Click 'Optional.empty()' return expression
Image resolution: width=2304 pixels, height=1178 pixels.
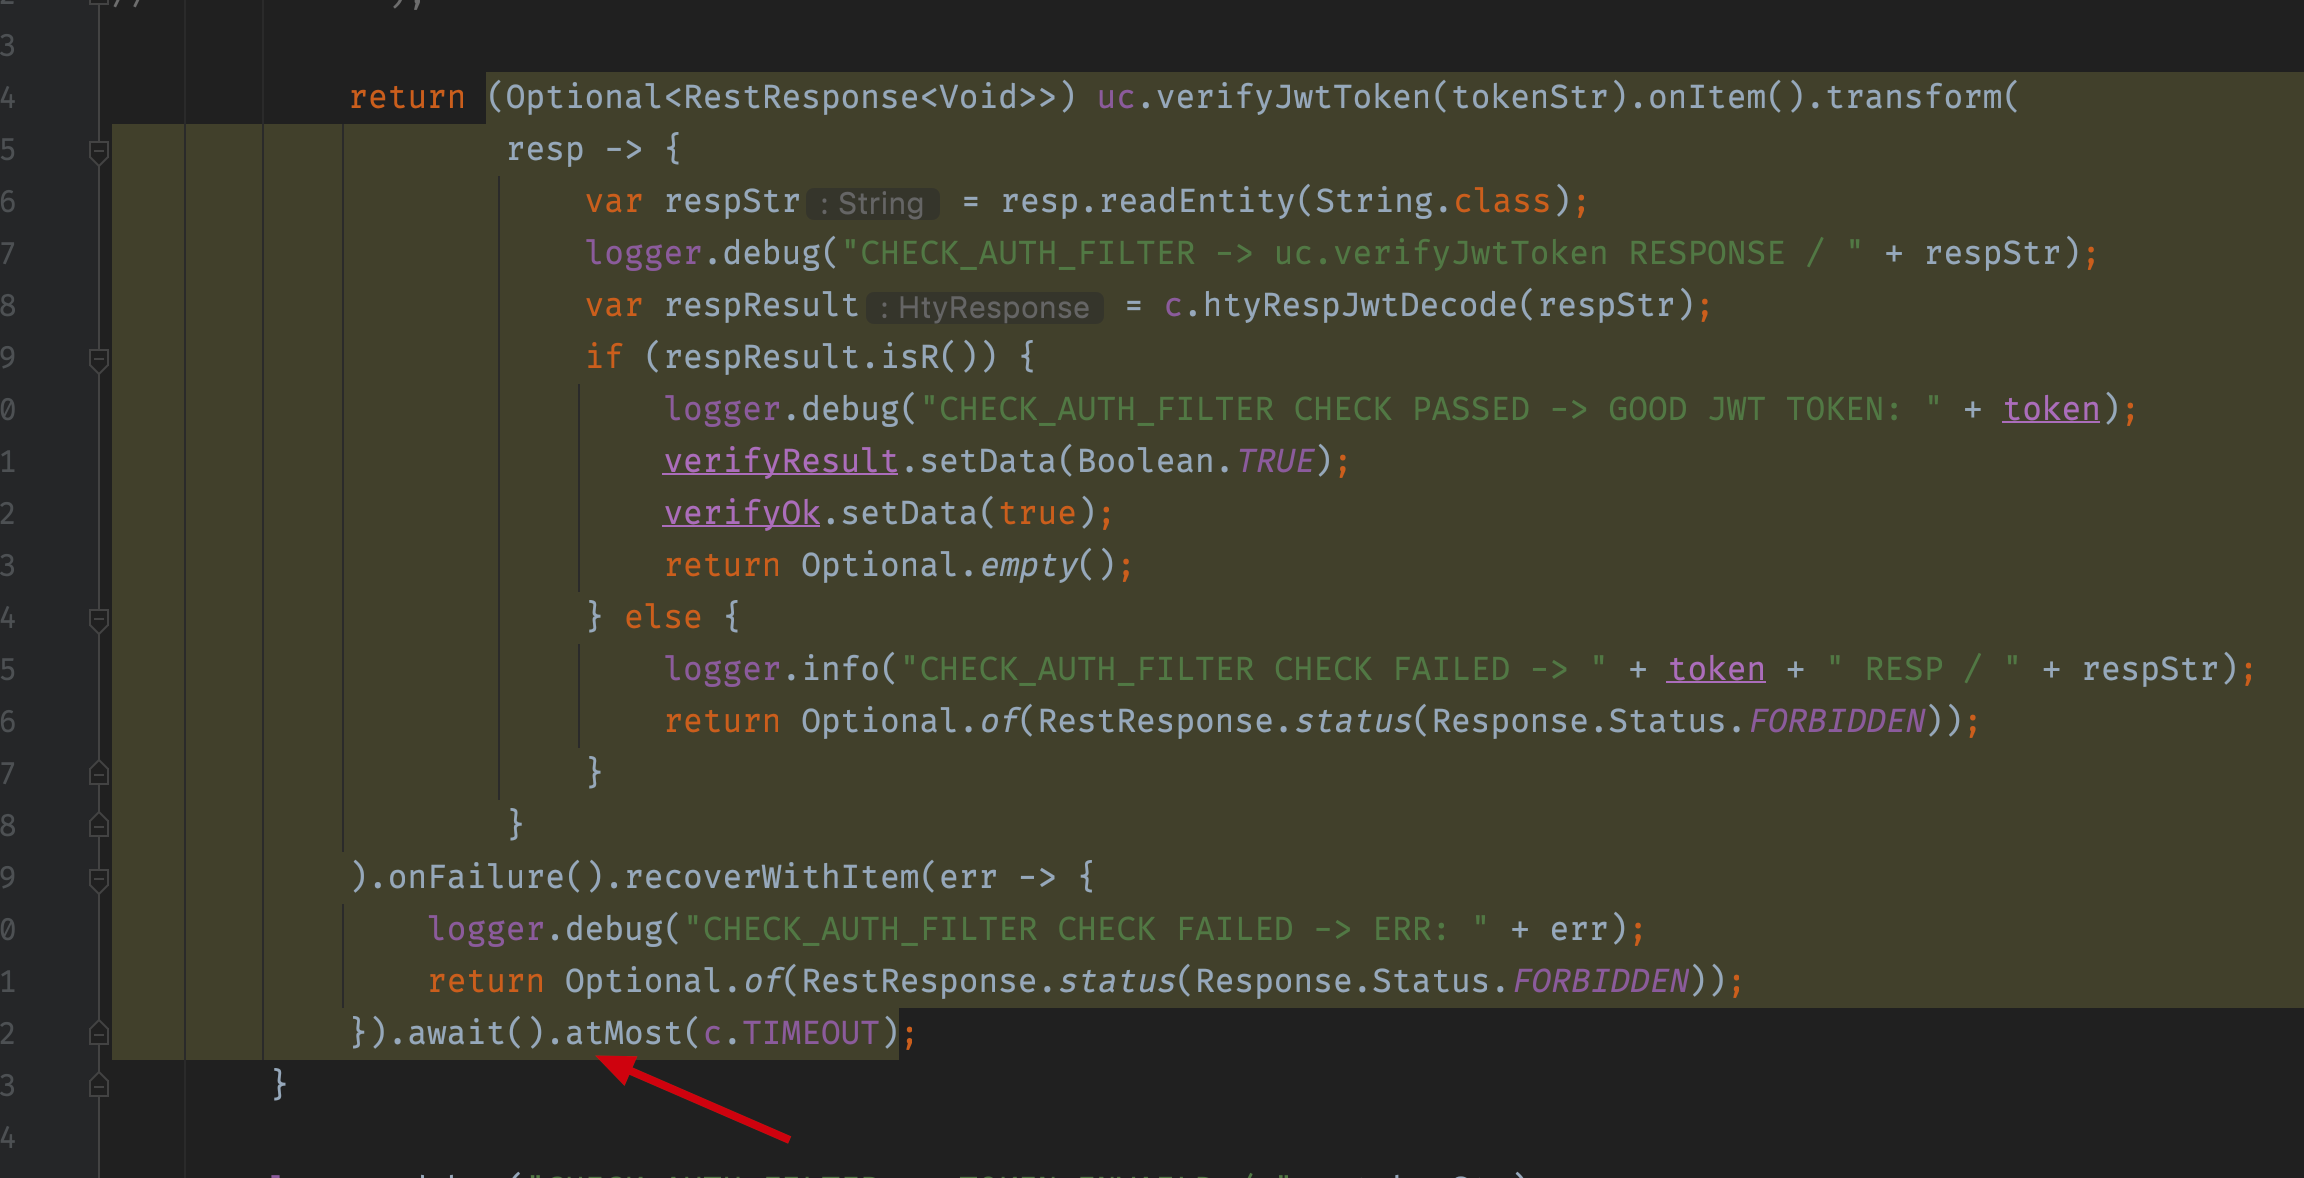[957, 565]
